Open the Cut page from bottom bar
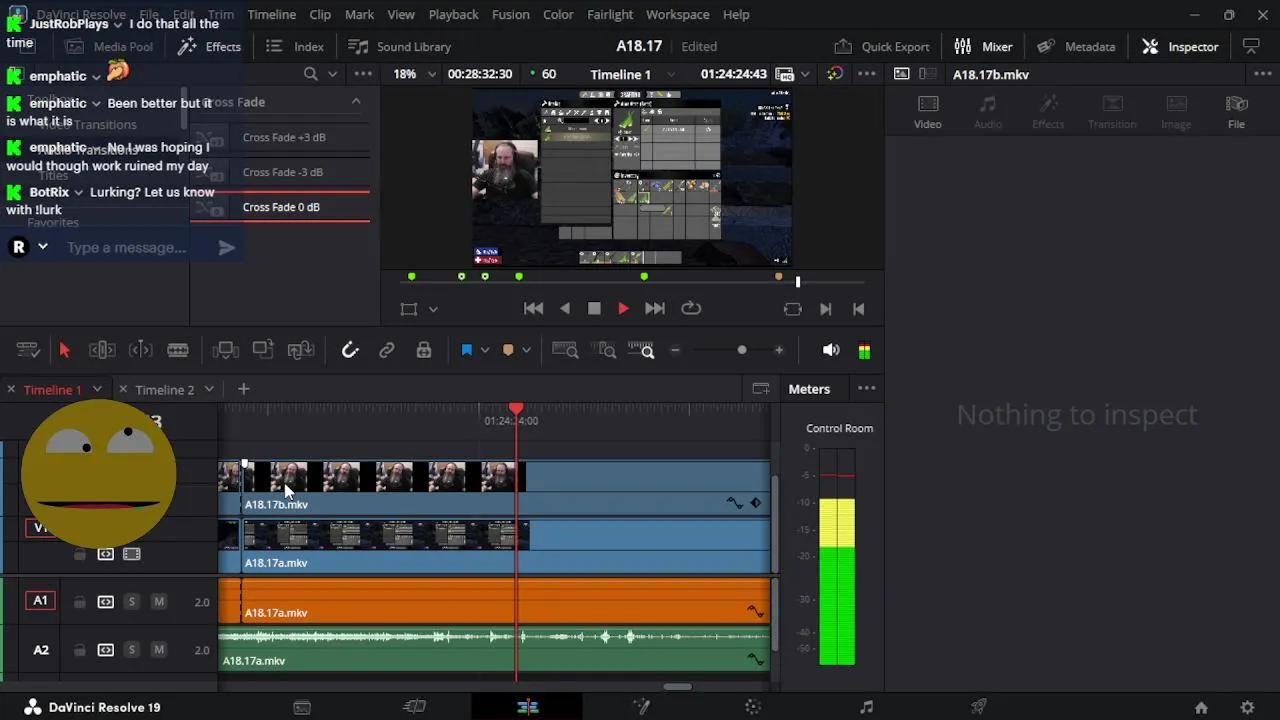 coord(414,707)
